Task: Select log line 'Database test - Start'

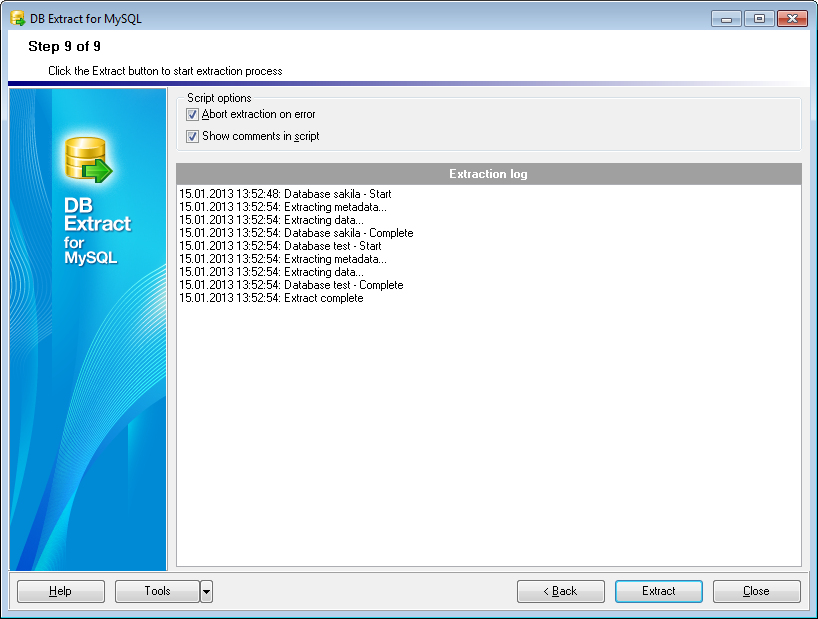Action: coord(281,246)
